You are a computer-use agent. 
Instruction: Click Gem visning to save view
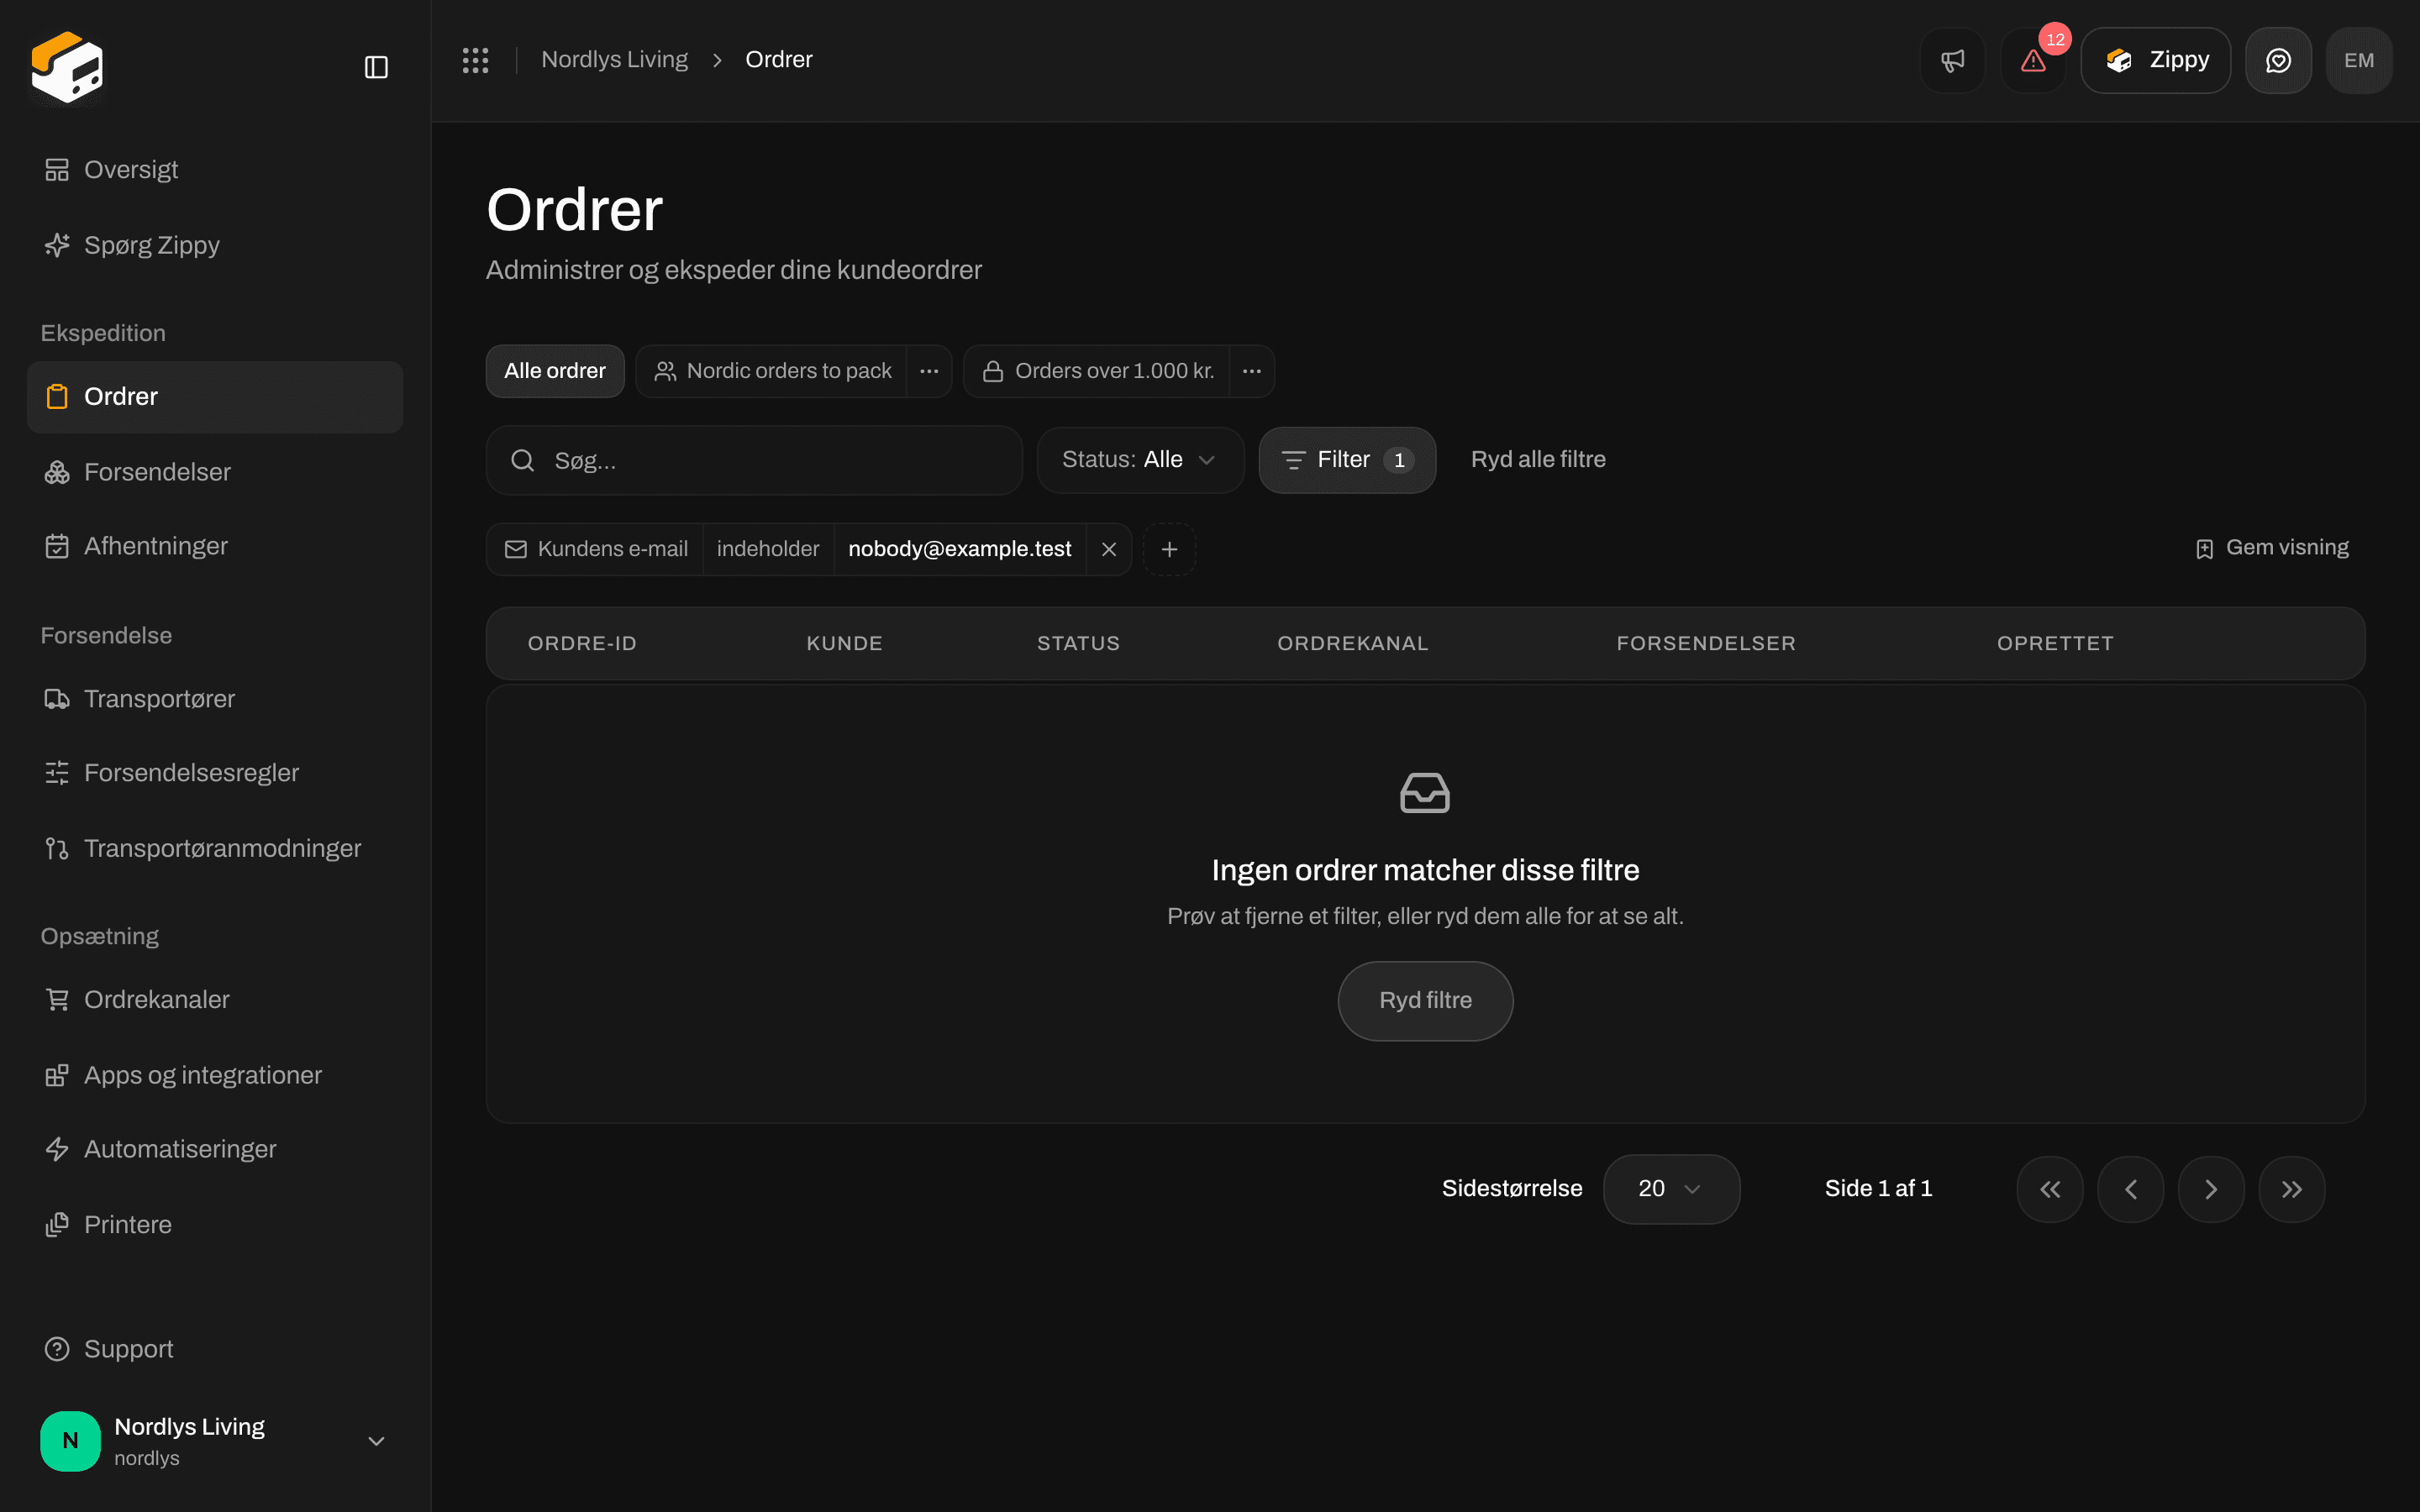pyautogui.click(x=2272, y=548)
